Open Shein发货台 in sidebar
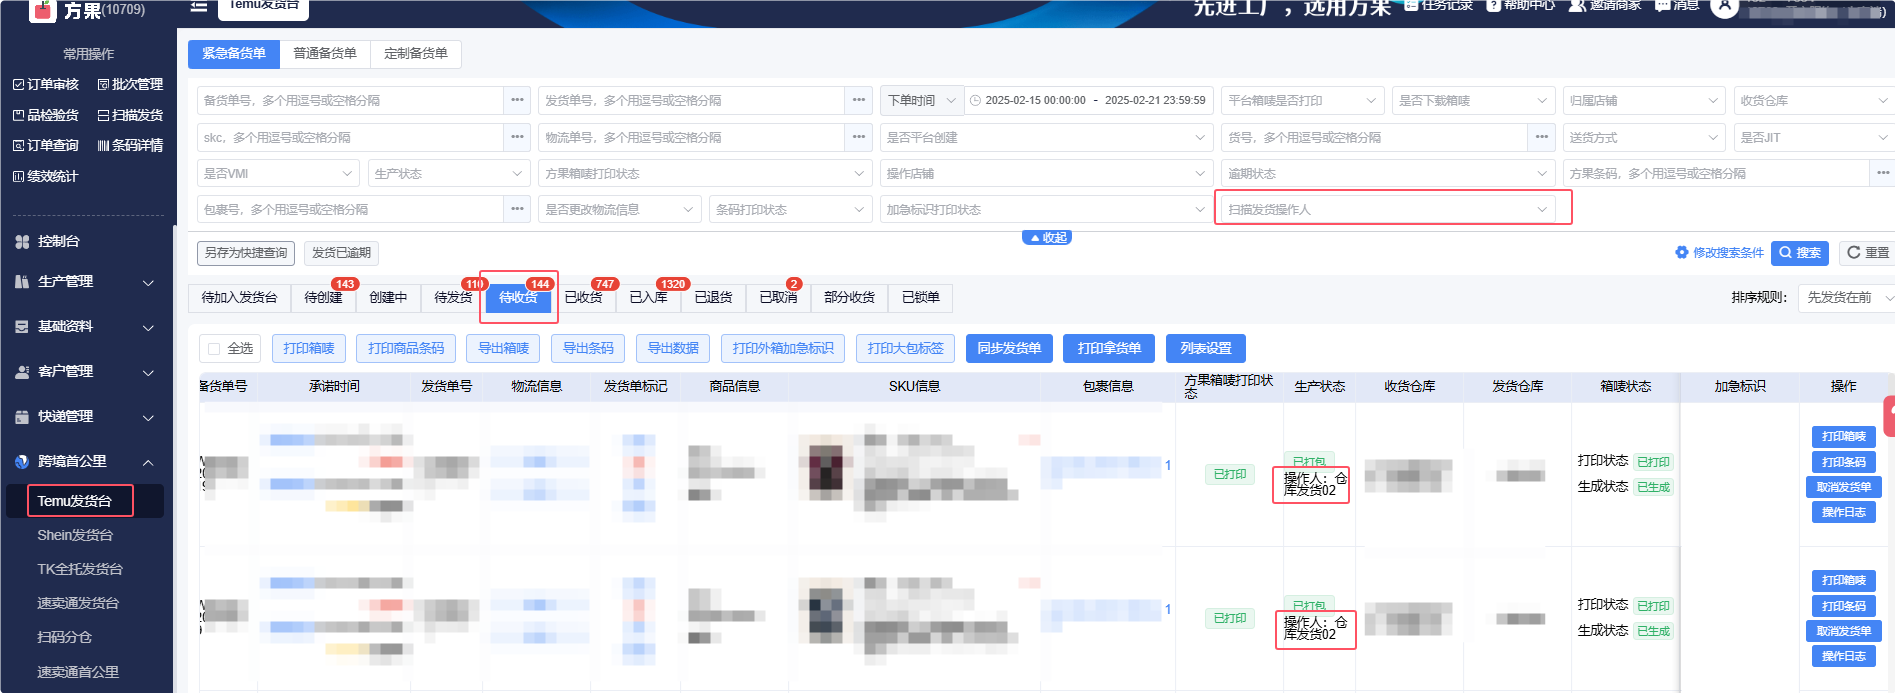This screenshot has height=693, width=1895. (x=75, y=536)
